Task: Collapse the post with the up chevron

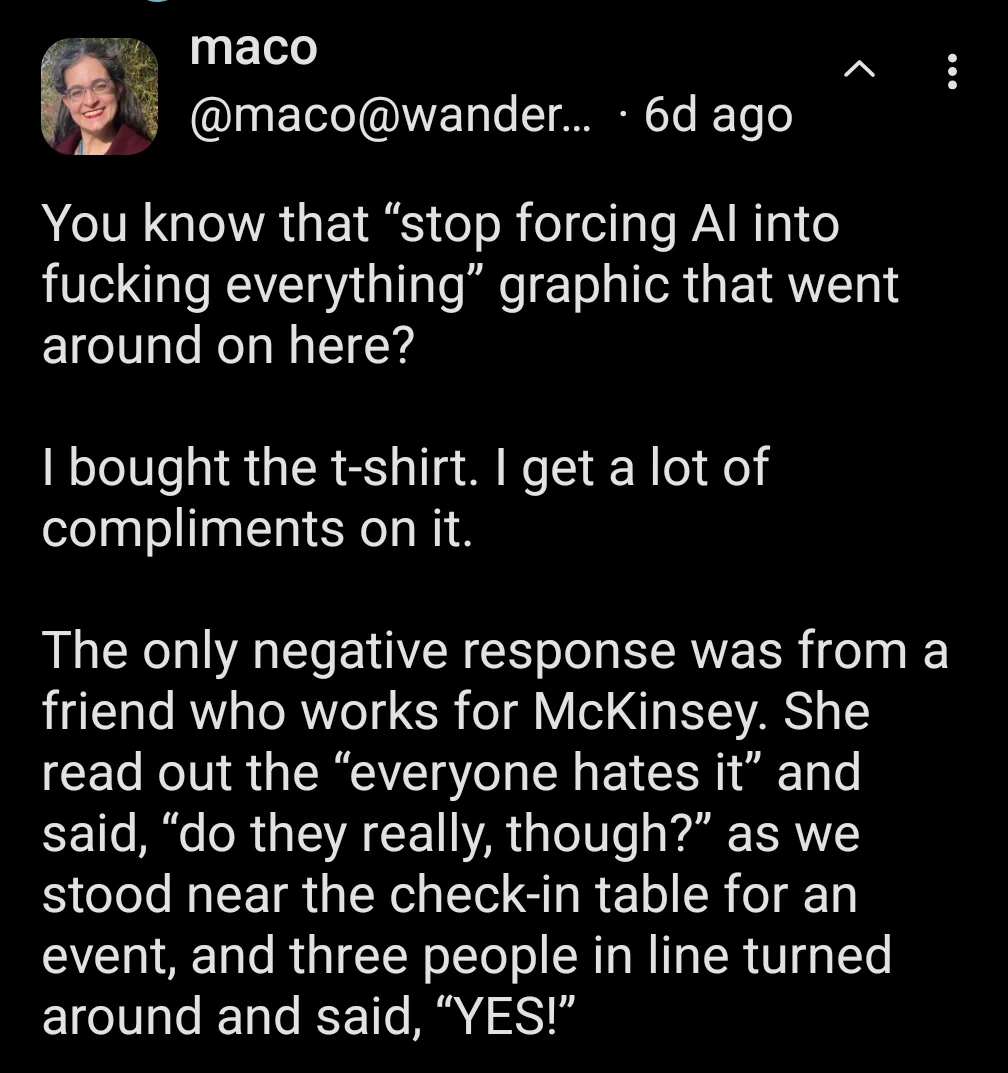Action: [x=857, y=72]
